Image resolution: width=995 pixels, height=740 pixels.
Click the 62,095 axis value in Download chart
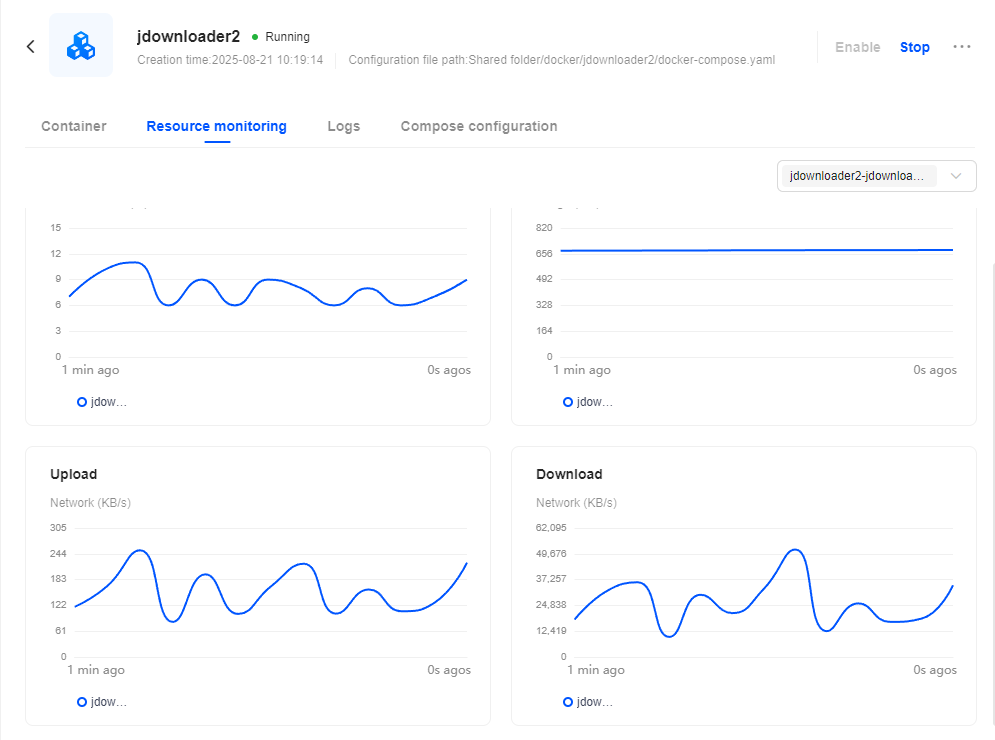(x=551, y=527)
